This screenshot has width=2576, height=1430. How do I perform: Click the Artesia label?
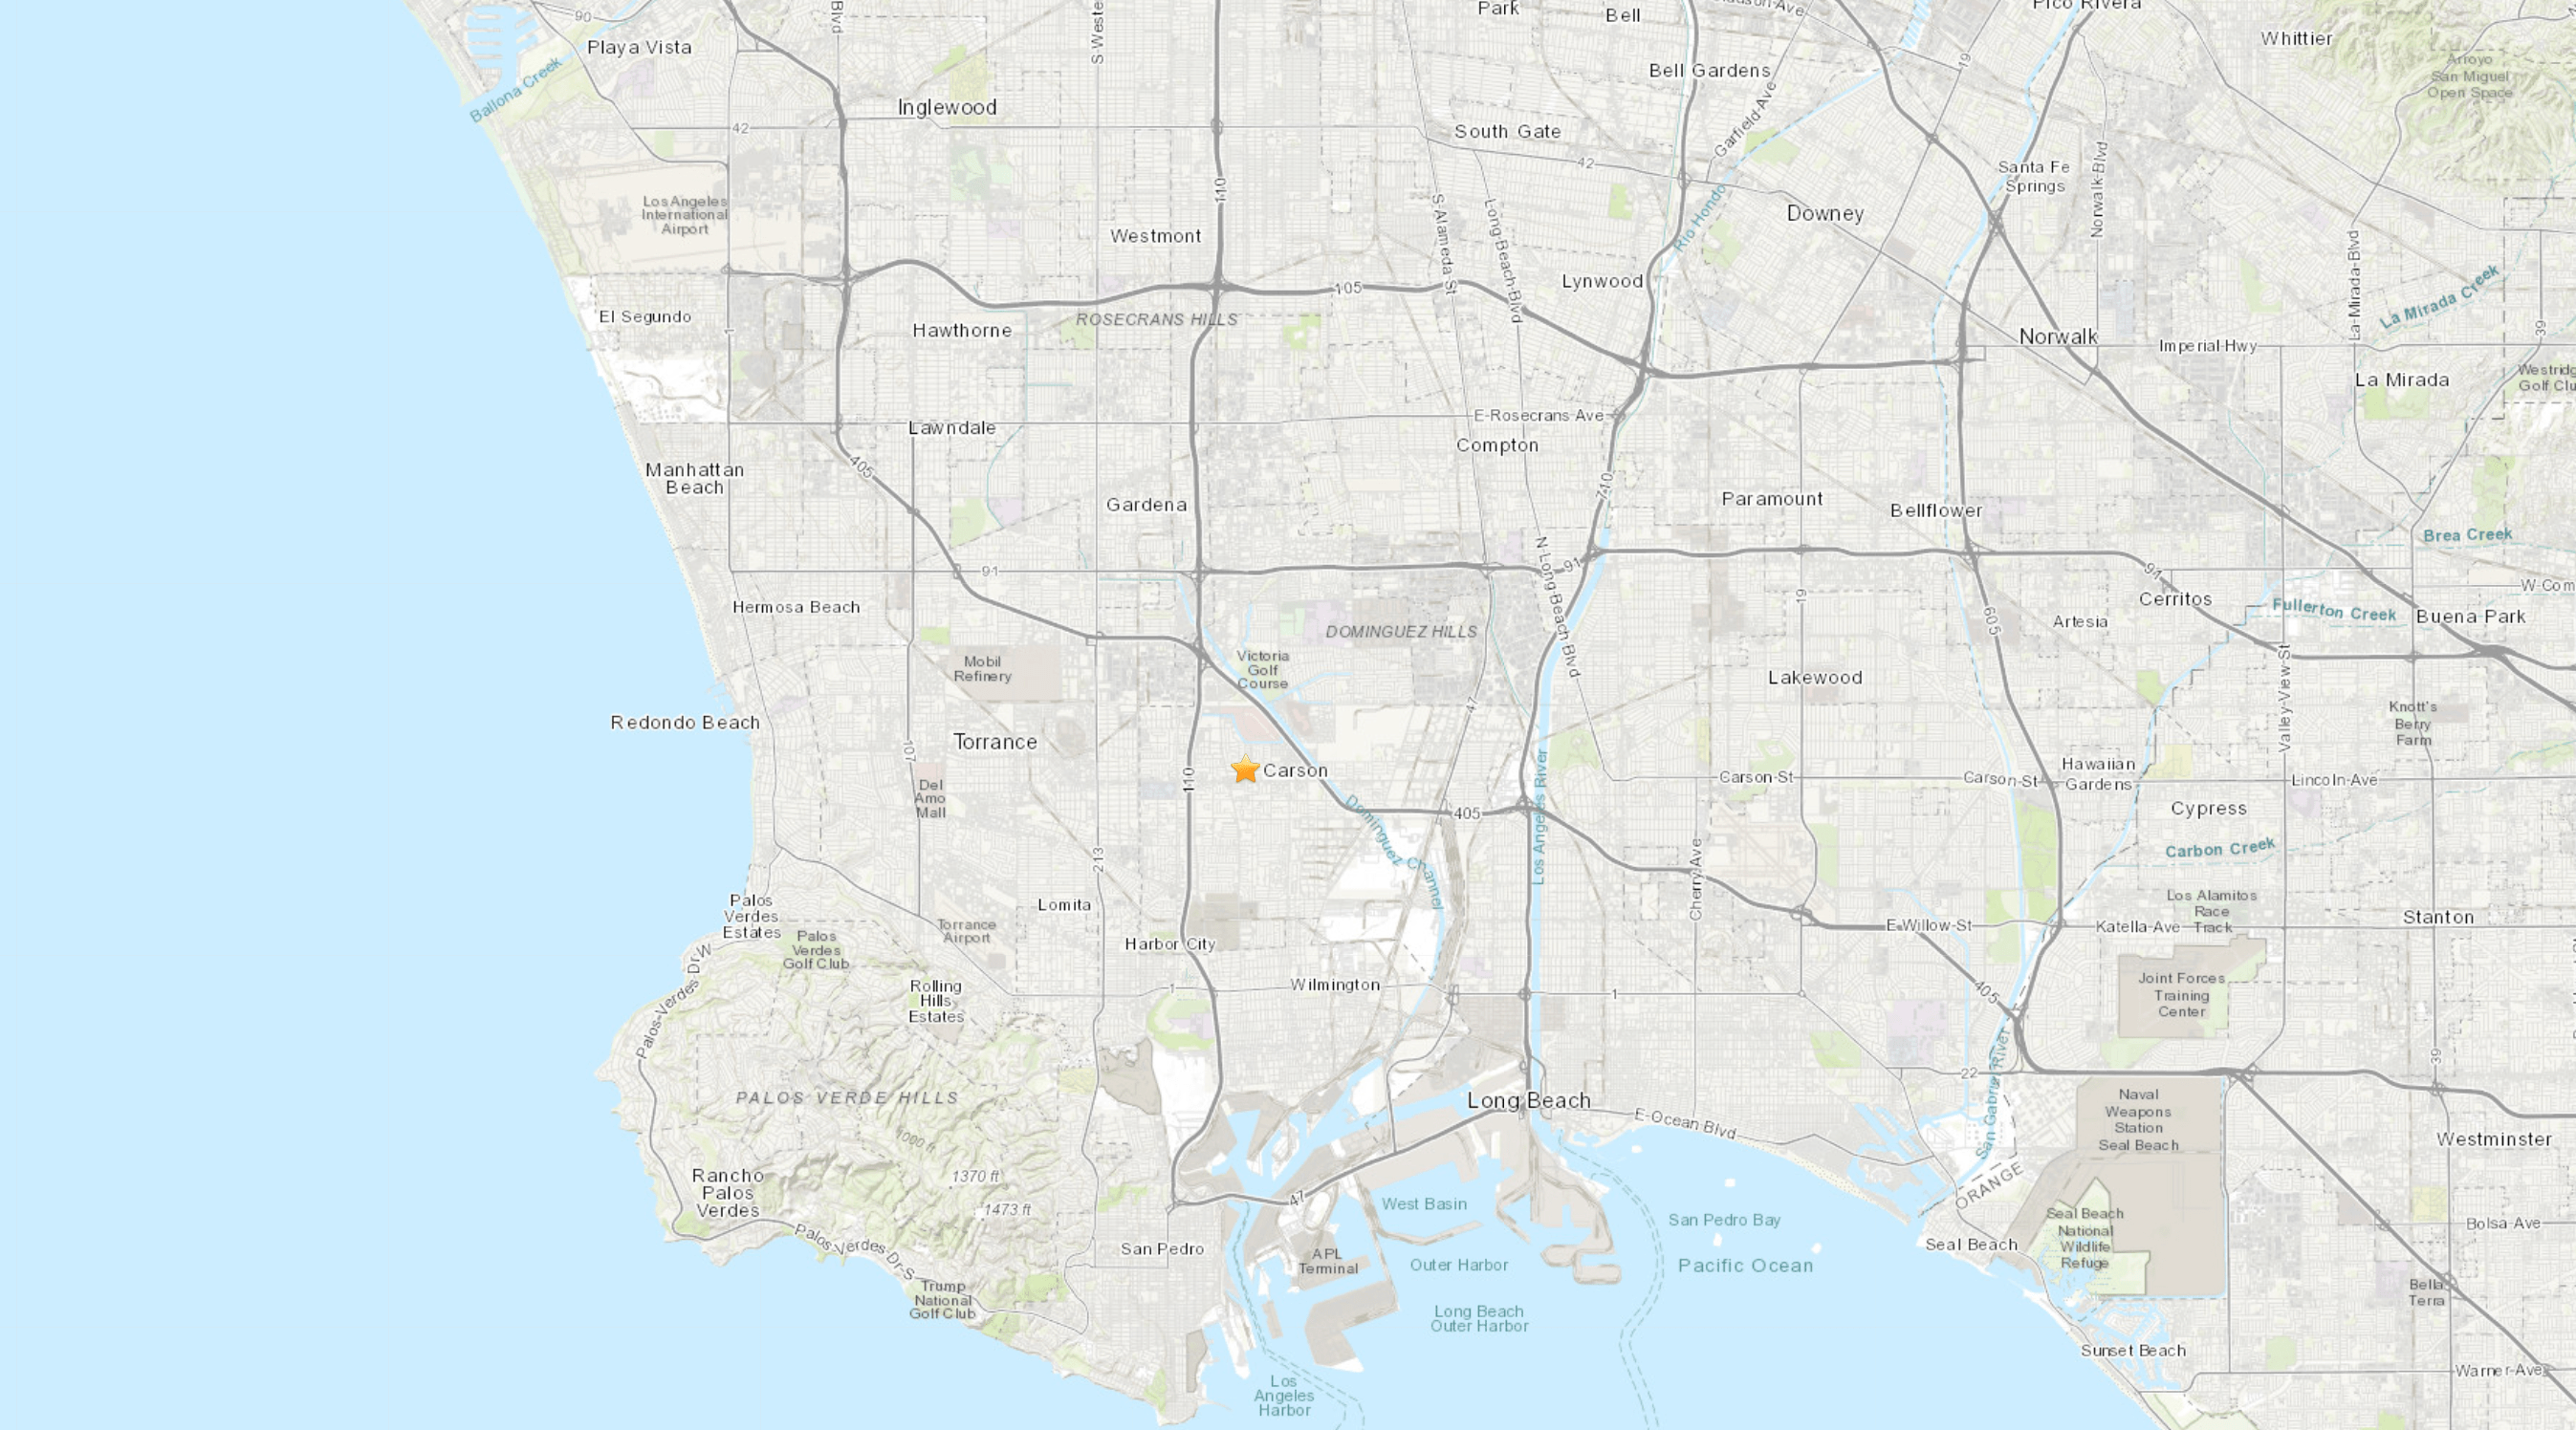[x=2080, y=623]
